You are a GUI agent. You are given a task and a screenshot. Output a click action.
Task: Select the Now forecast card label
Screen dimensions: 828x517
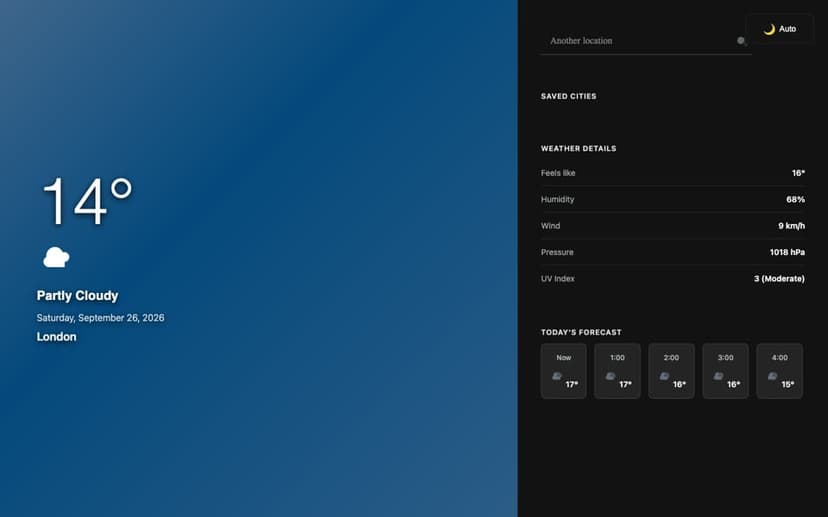pos(563,358)
